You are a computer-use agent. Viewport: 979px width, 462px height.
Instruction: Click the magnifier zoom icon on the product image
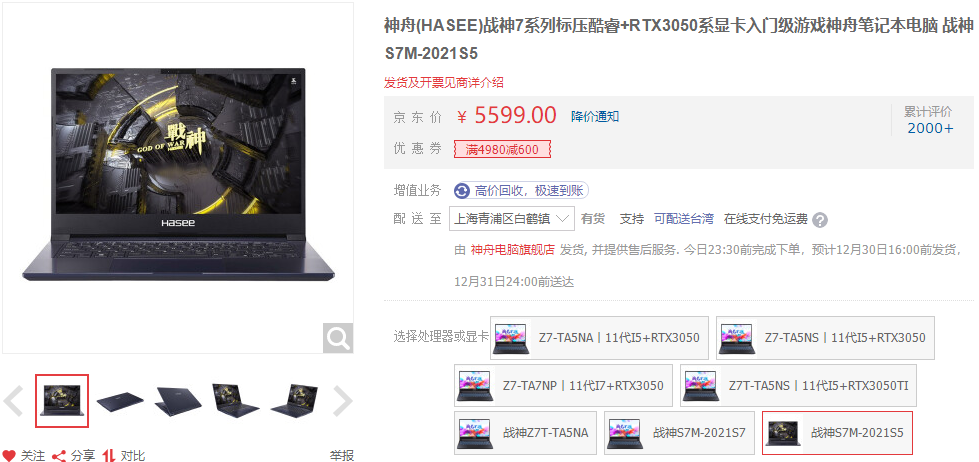click(338, 338)
